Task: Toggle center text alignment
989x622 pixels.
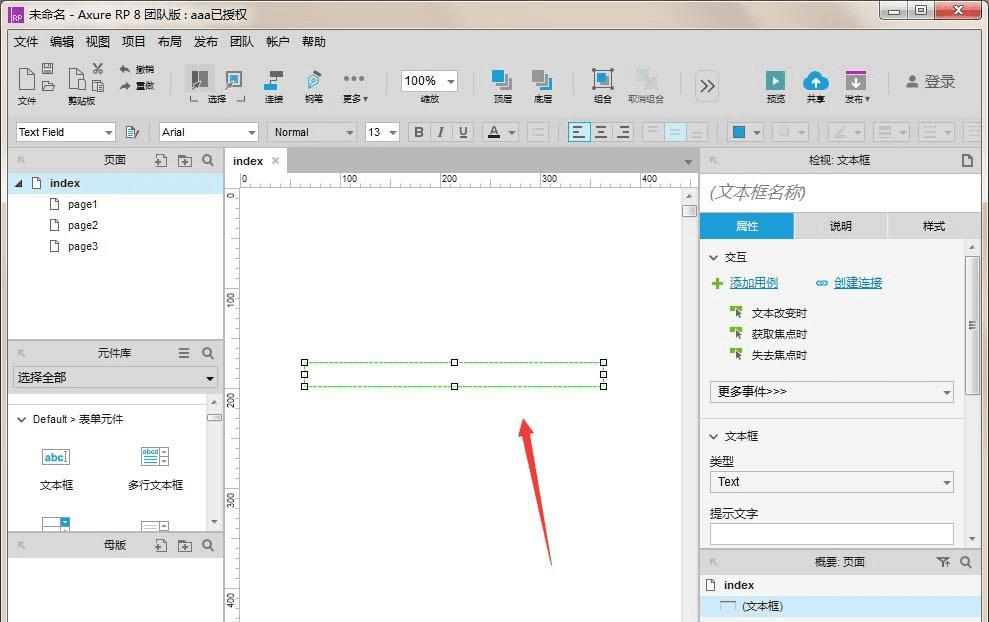Action: tap(601, 132)
